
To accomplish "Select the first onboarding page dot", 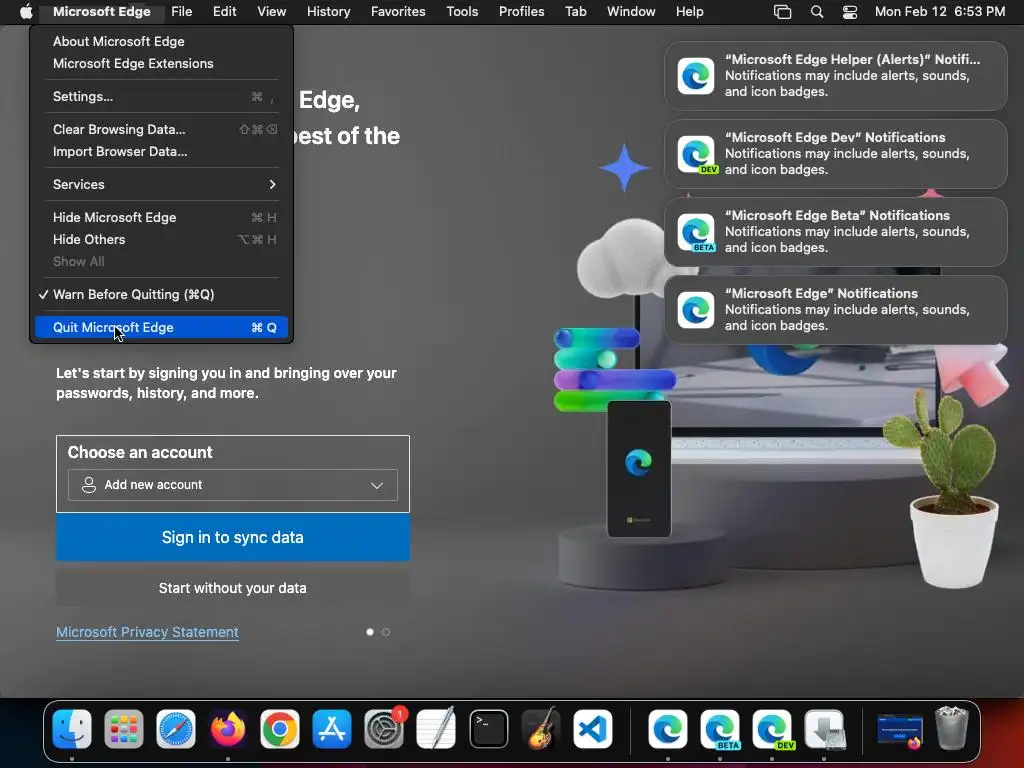I will [370, 632].
